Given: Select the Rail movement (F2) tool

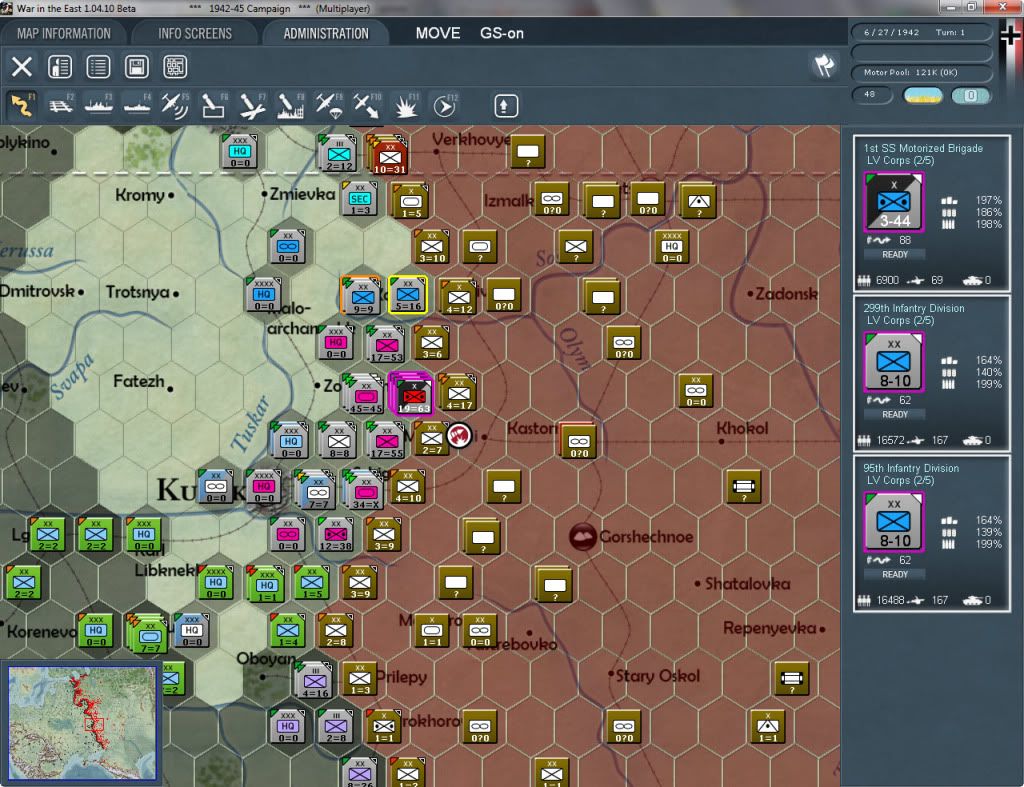Looking at the screenshot, I should (61, 106).
